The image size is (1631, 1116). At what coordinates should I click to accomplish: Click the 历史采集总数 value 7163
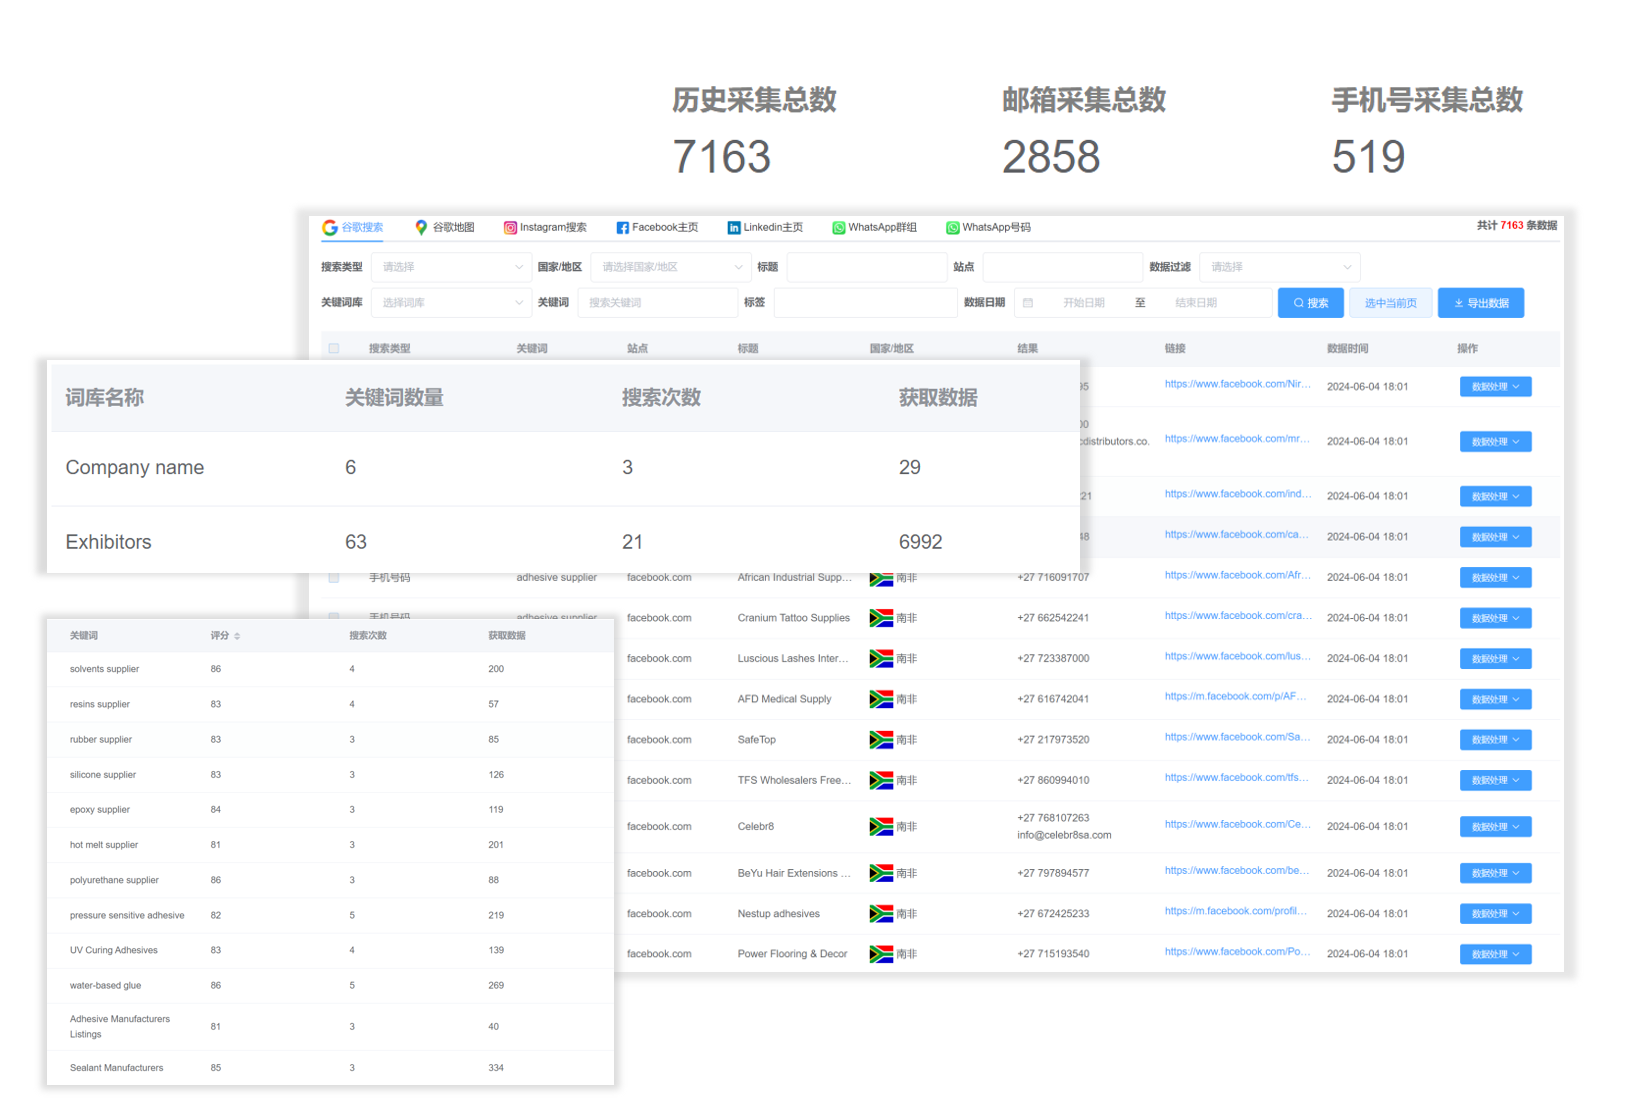(x=721, y=157)
